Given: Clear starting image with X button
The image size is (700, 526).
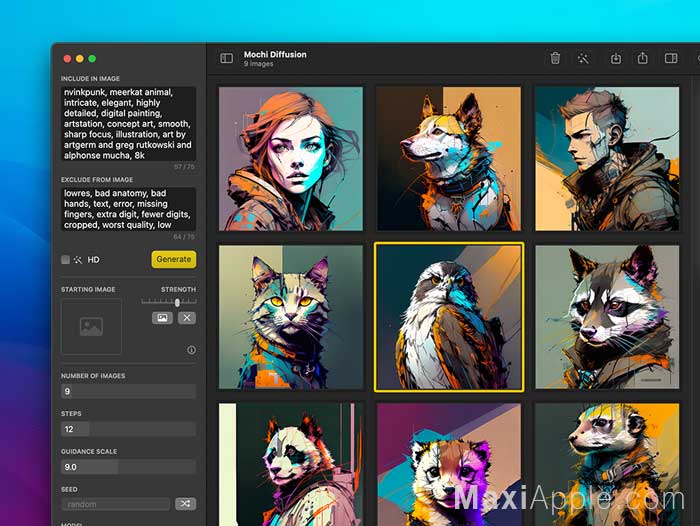Looking at the screenshot, I should point(187,318).
